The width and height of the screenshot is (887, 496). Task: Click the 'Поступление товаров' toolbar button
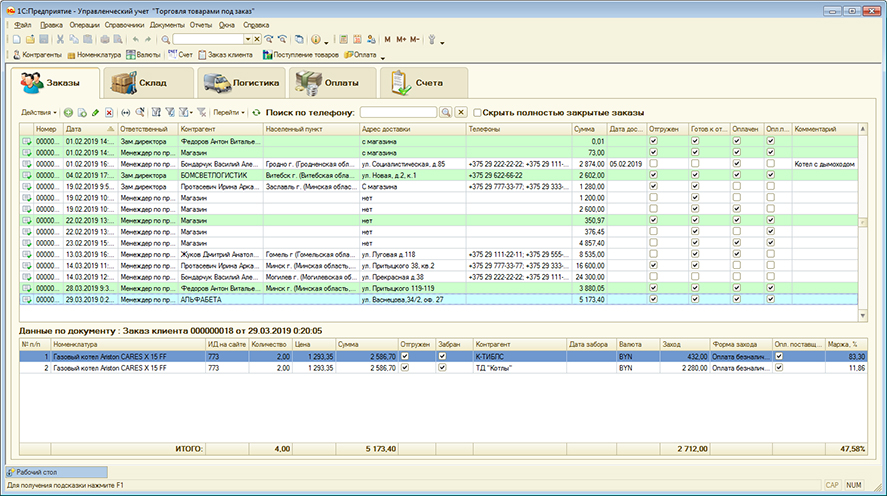[302, 54]
